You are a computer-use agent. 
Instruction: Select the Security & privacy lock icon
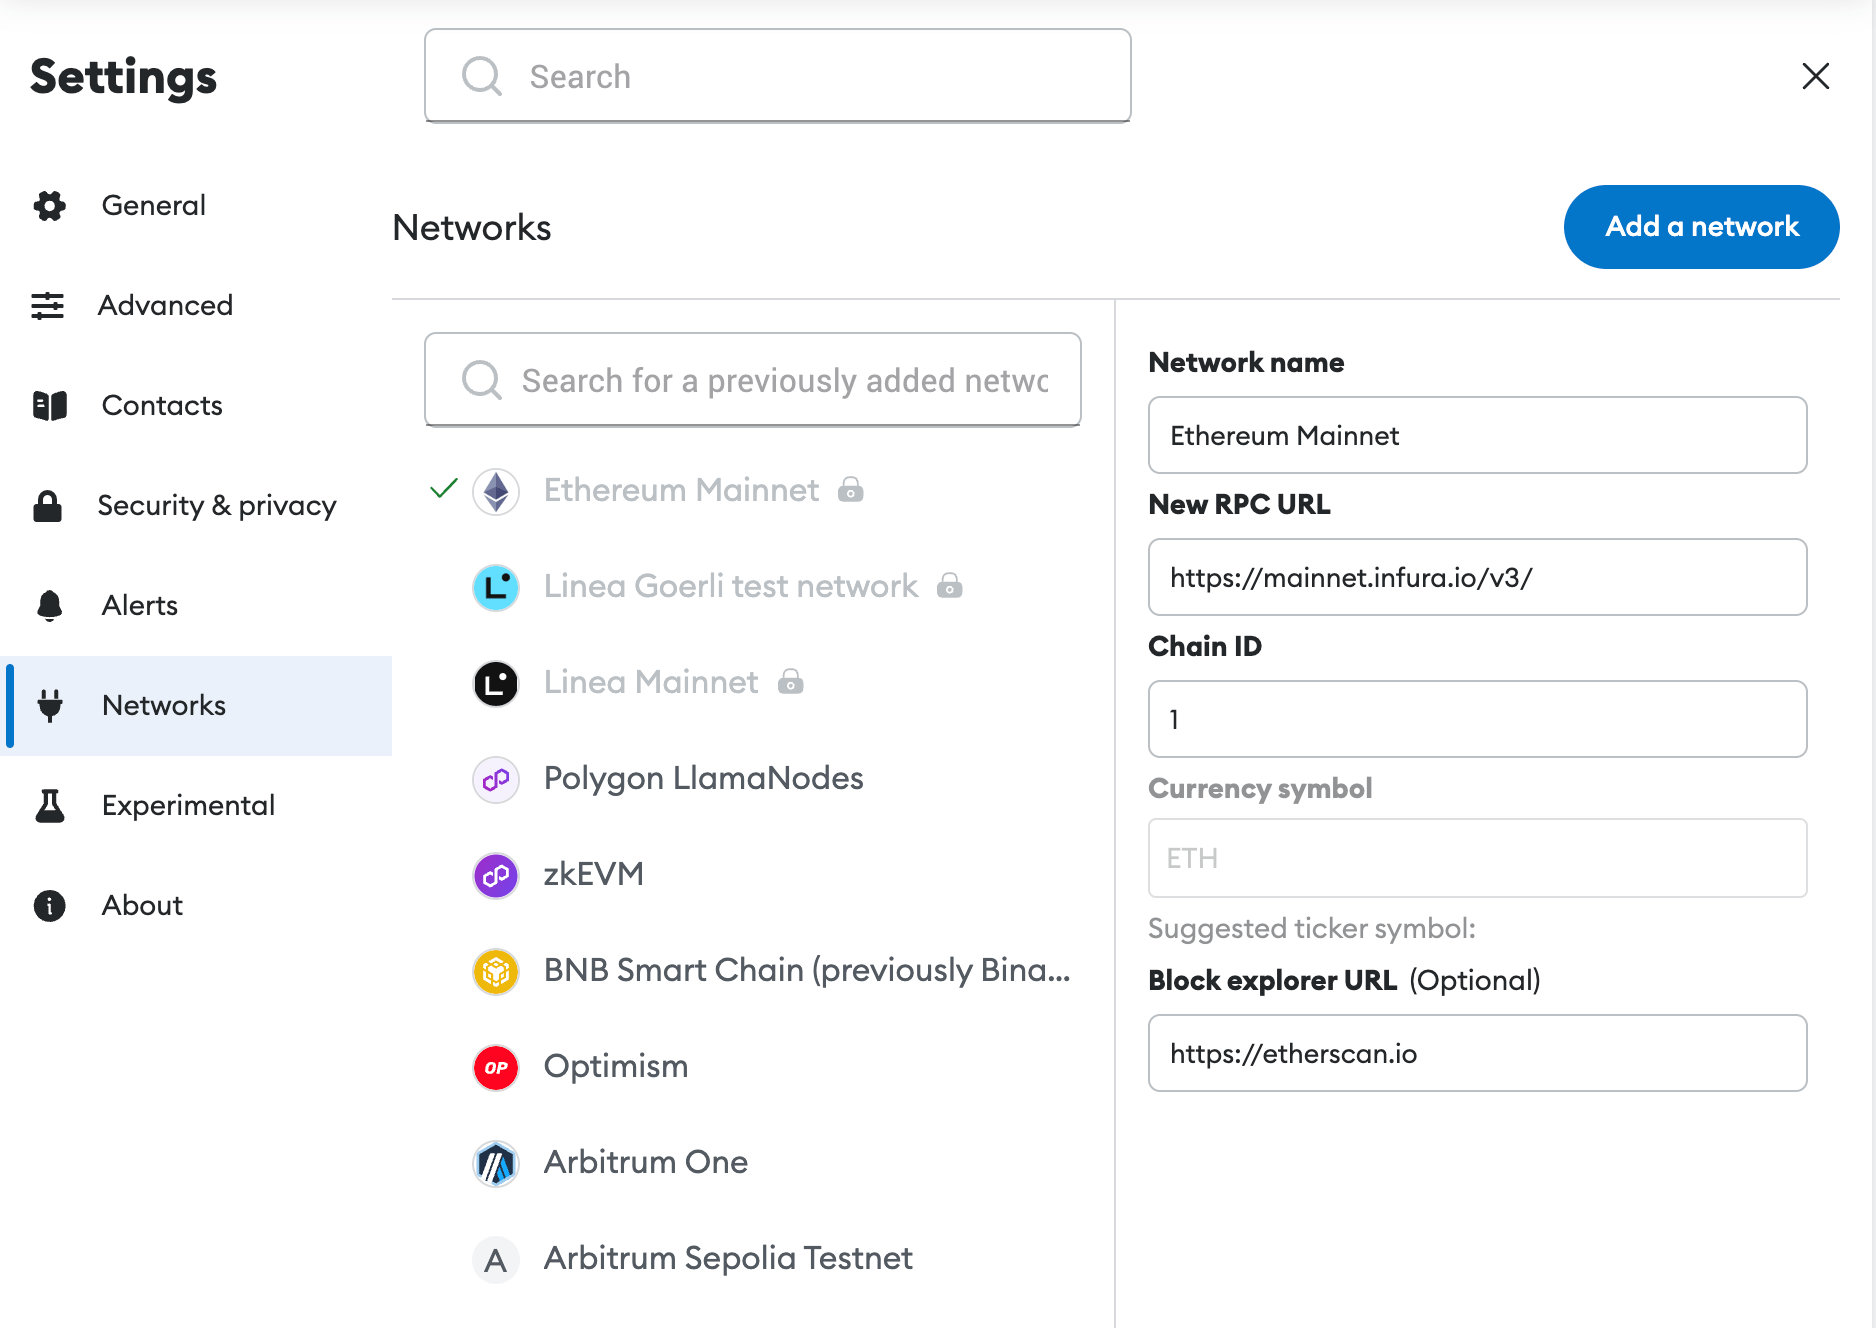pos(49,506)
